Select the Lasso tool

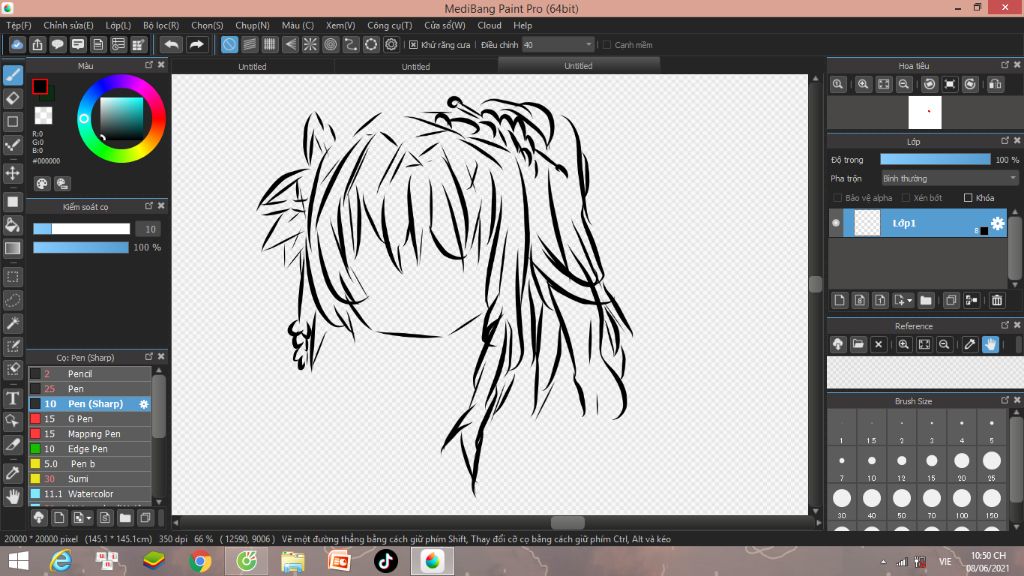[x=12, y=300]
